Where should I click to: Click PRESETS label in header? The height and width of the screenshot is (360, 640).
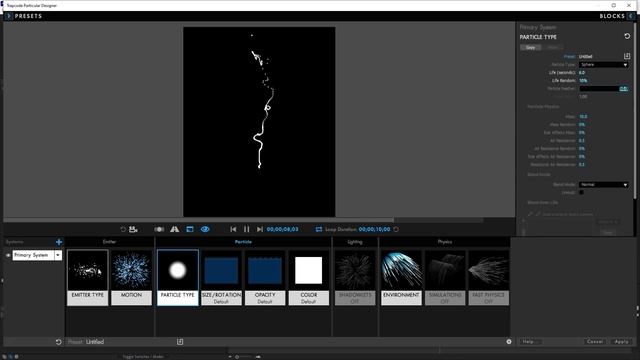coord(28,16)
